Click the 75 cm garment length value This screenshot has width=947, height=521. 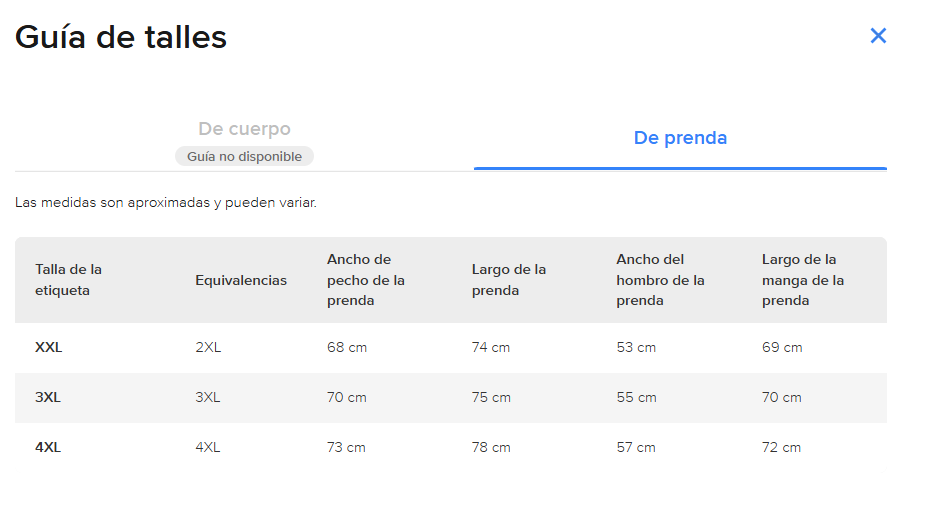click(491, 397)
